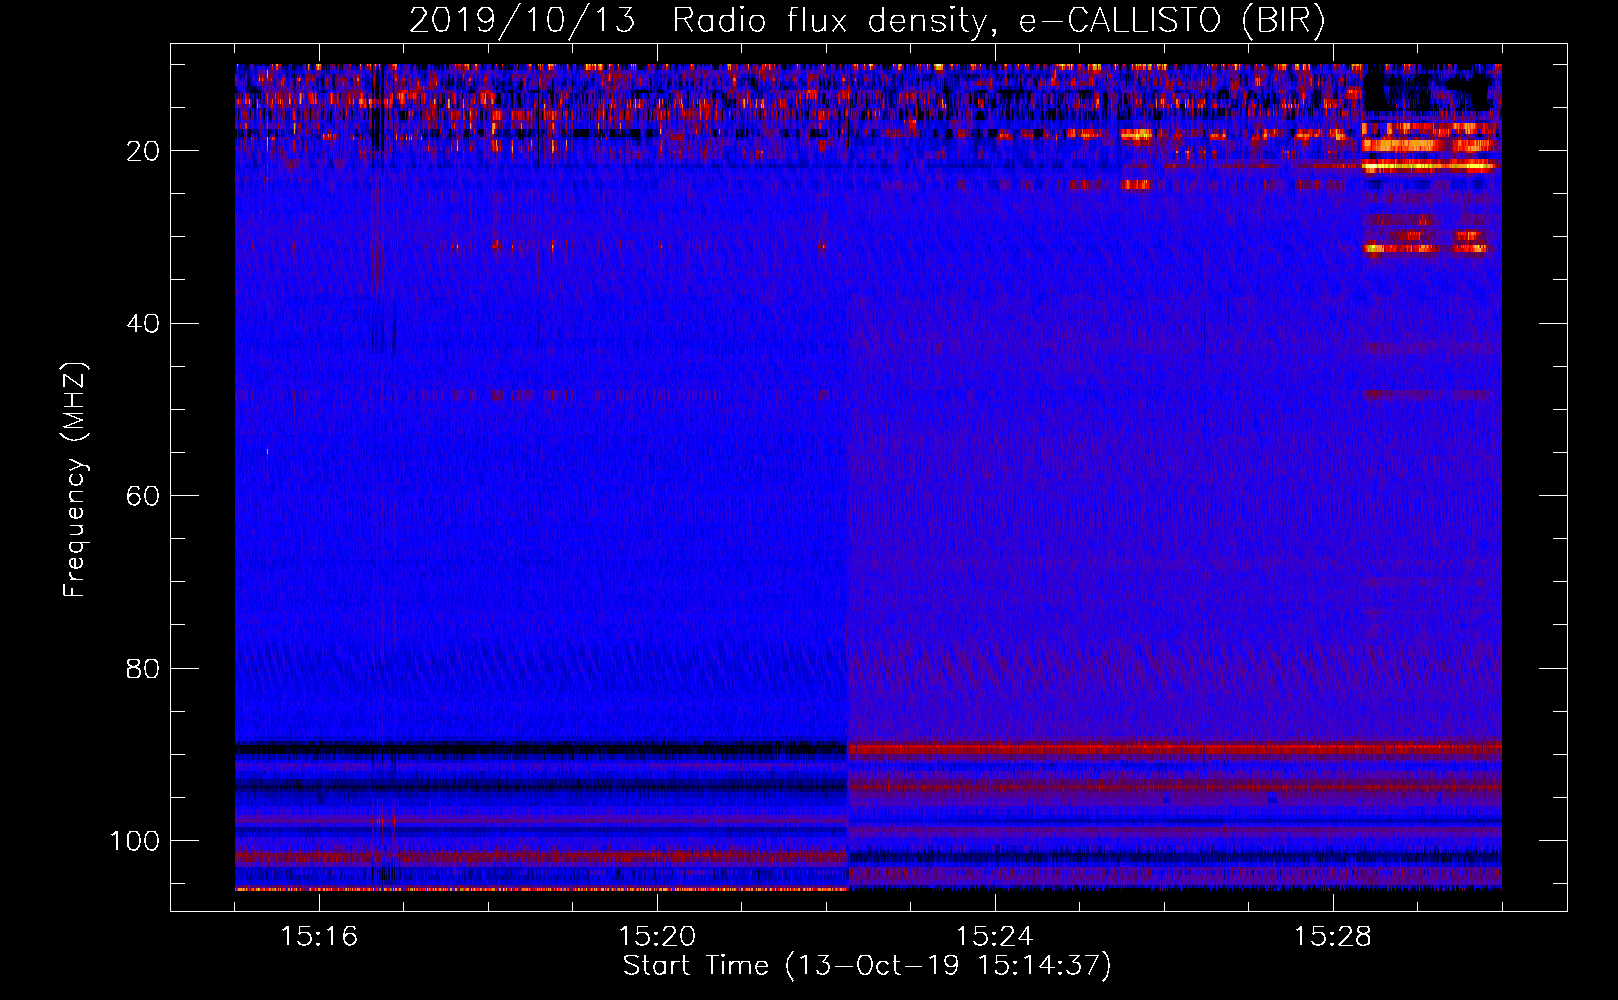Click the 15:28 time tick label
The image size is (1618, 1000).
pyautogui.click(x=1332, y=937)
